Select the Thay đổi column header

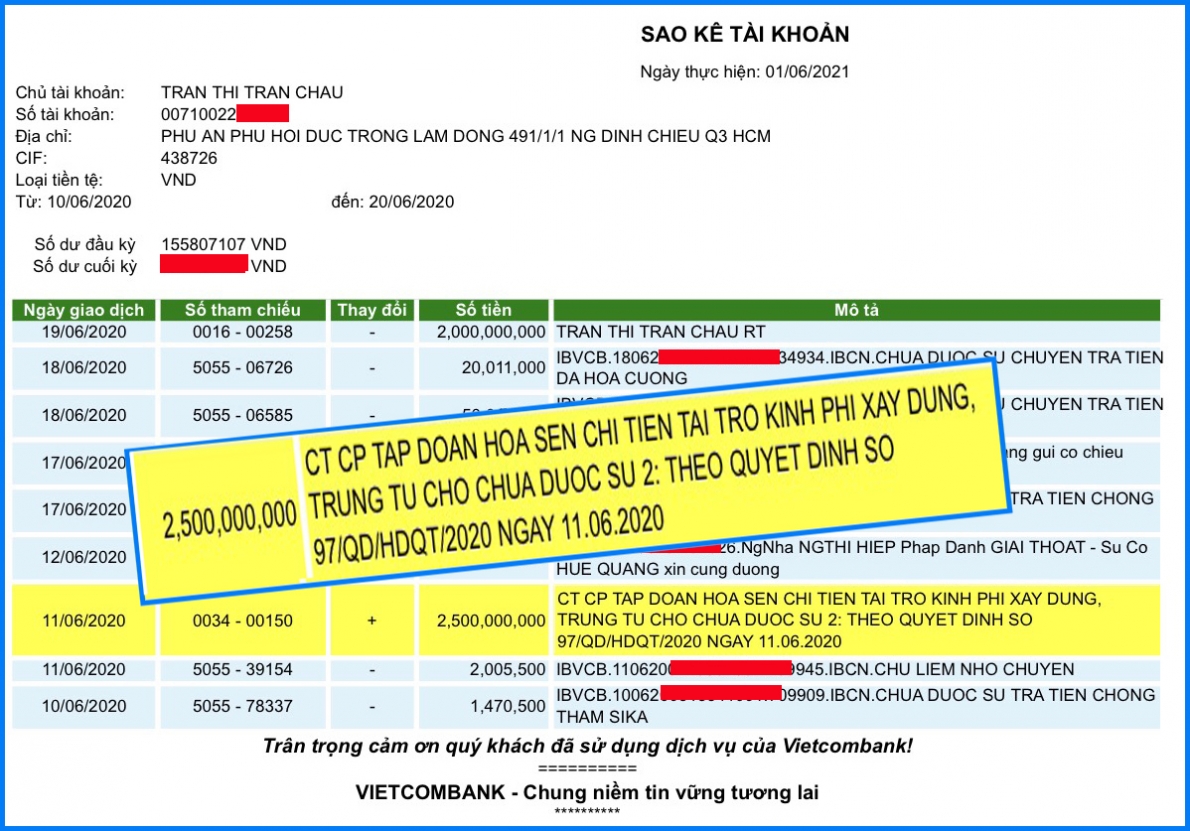click(x=371, y=310)
